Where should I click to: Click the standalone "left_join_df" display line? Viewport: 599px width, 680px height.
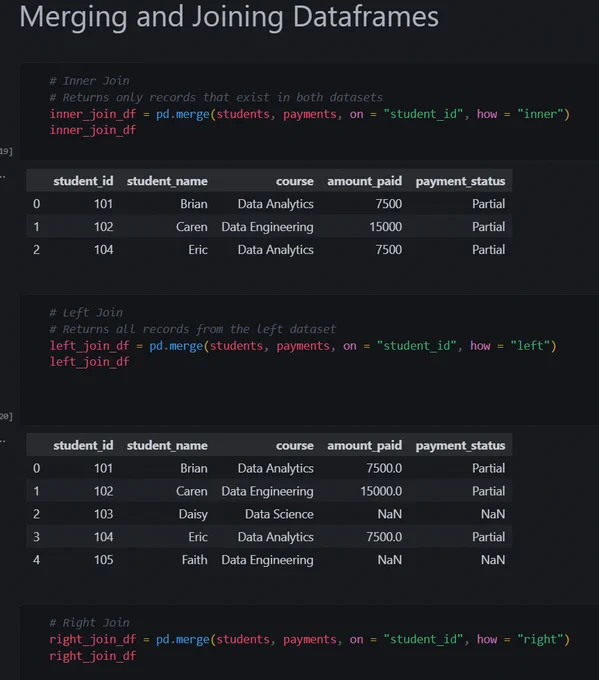pyautogui.click(x=89, y=362)
